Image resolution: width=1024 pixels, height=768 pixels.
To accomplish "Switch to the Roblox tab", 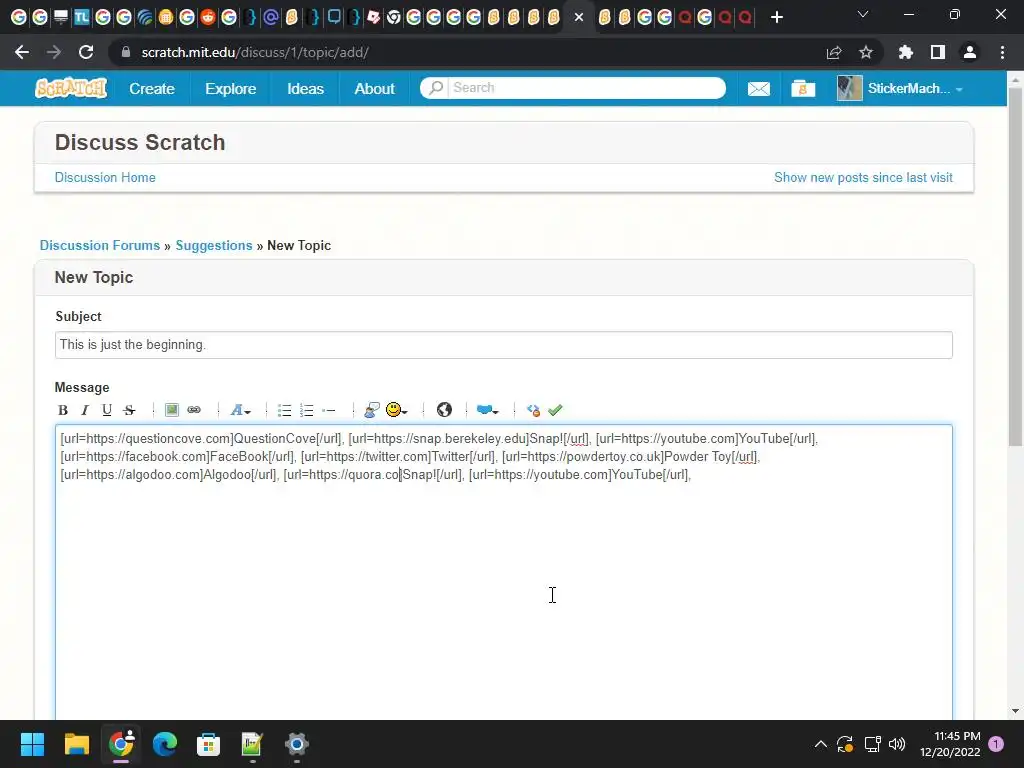I will pyautogui.click(x=374, y=17).
